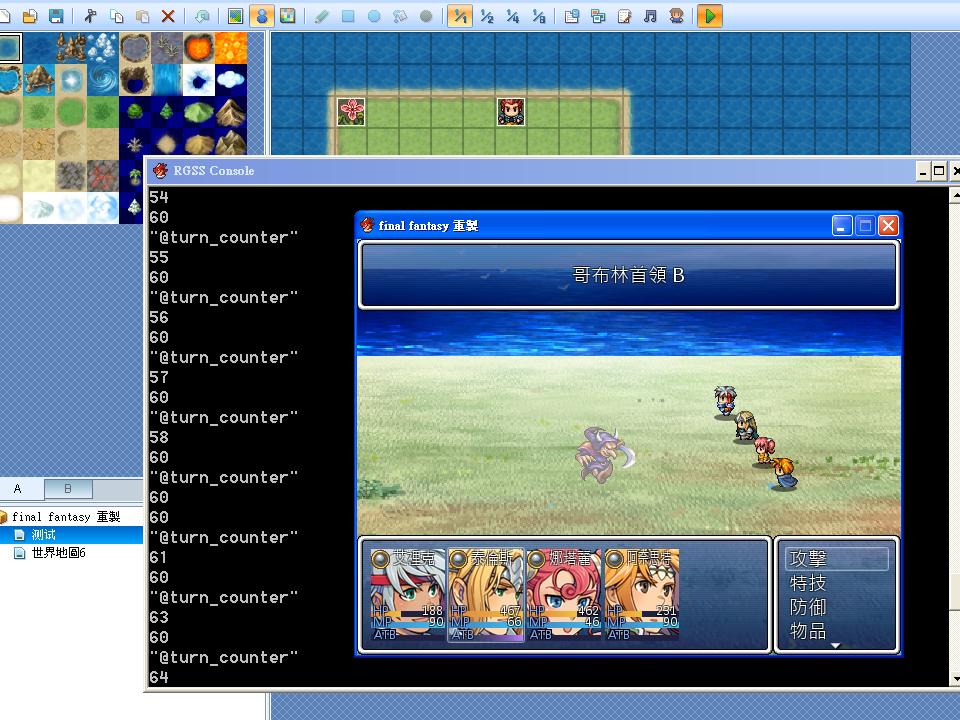Open the Sound Test music note icon
Viewport: 960px width, 720px height.
click(650, 16)
